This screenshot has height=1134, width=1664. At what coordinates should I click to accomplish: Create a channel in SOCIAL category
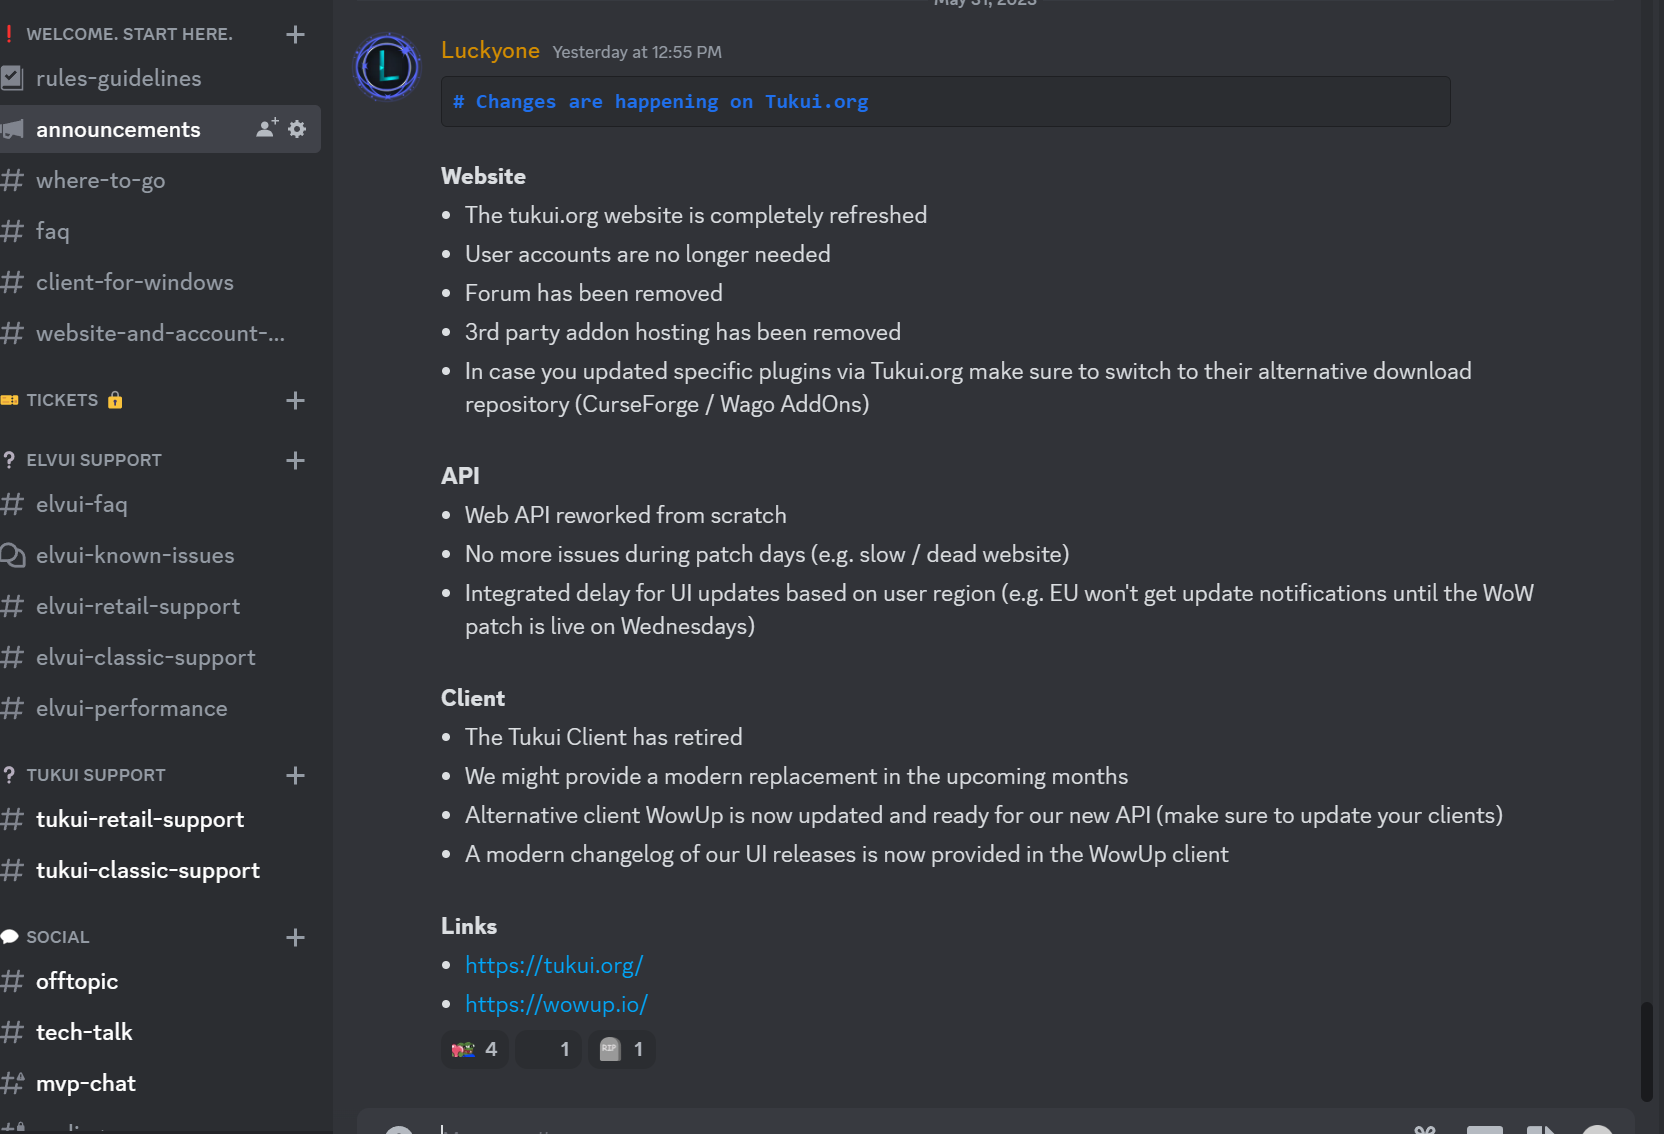point(295,938)
